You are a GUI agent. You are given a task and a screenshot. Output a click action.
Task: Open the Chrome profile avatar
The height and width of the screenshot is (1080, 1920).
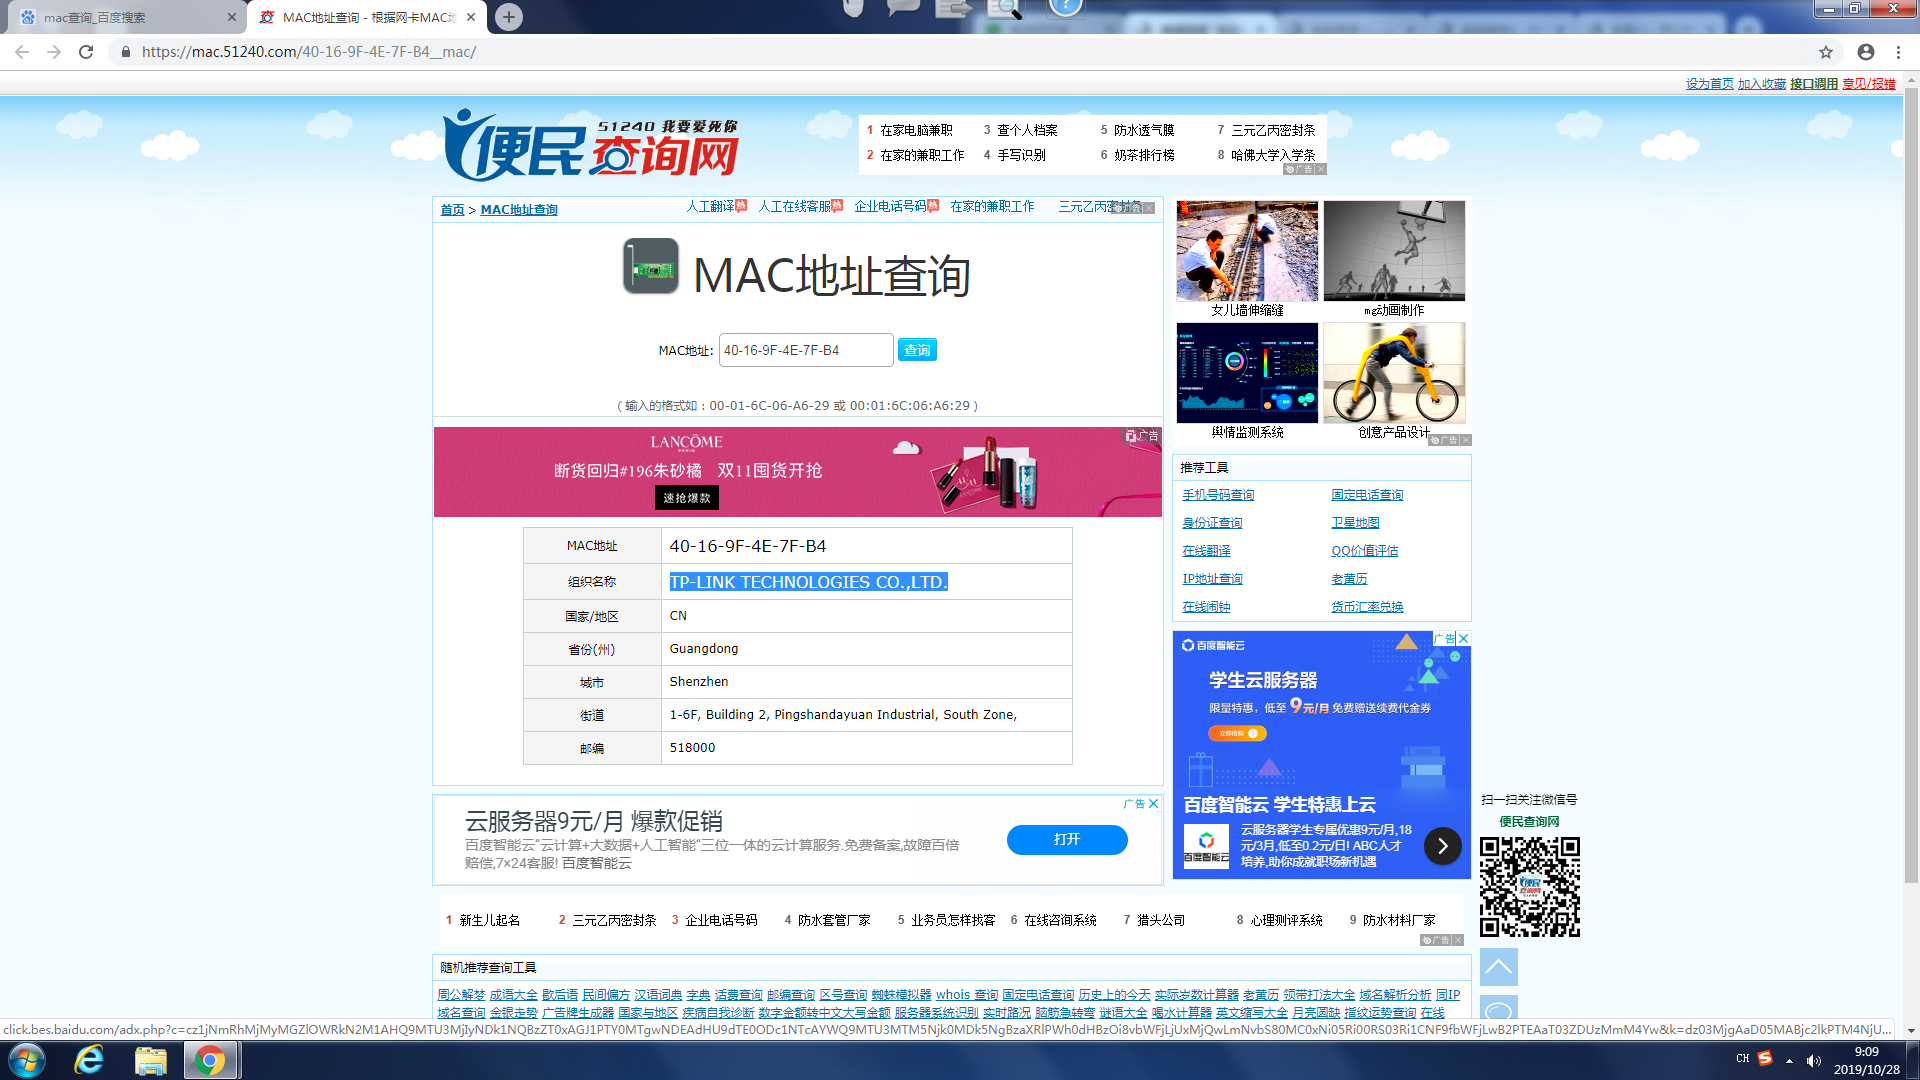pos(1866,52)
